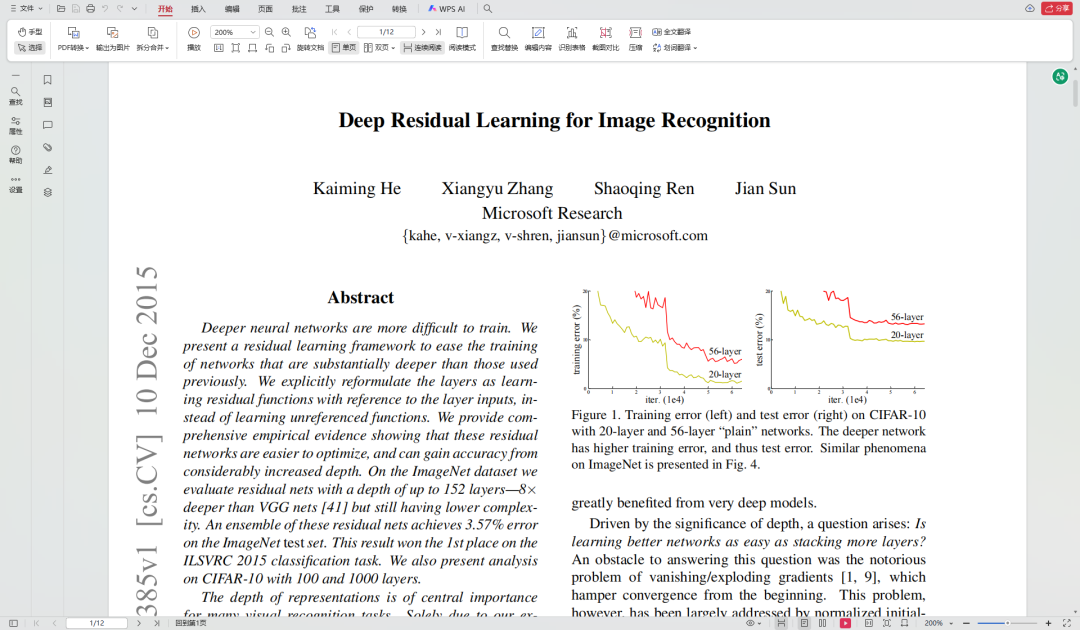Open the bookmarks panel icon

[48, 80]
